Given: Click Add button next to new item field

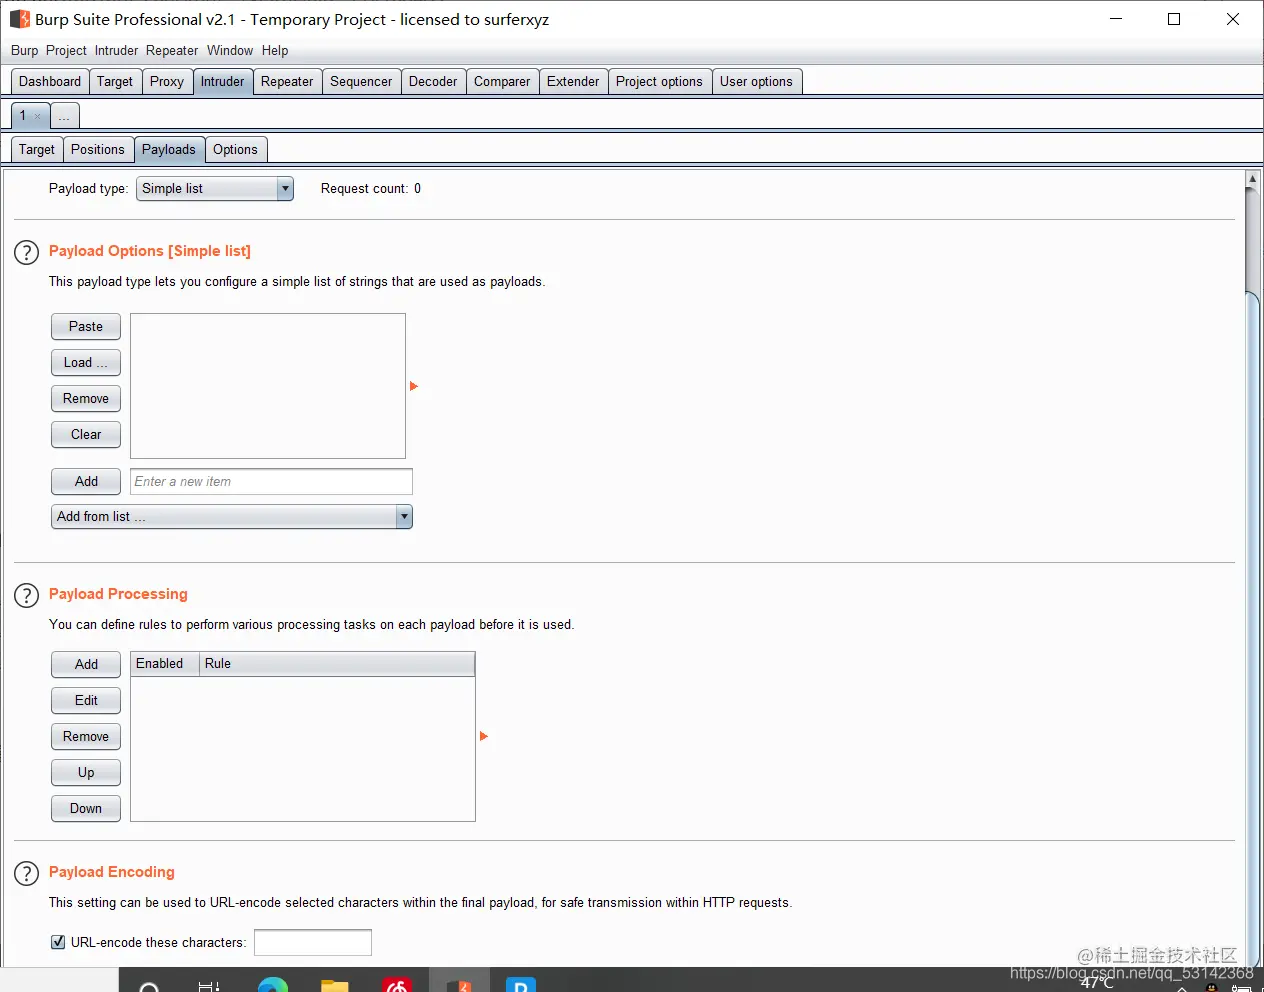Looking at the screenshot, I should click(x=86, y=482).
